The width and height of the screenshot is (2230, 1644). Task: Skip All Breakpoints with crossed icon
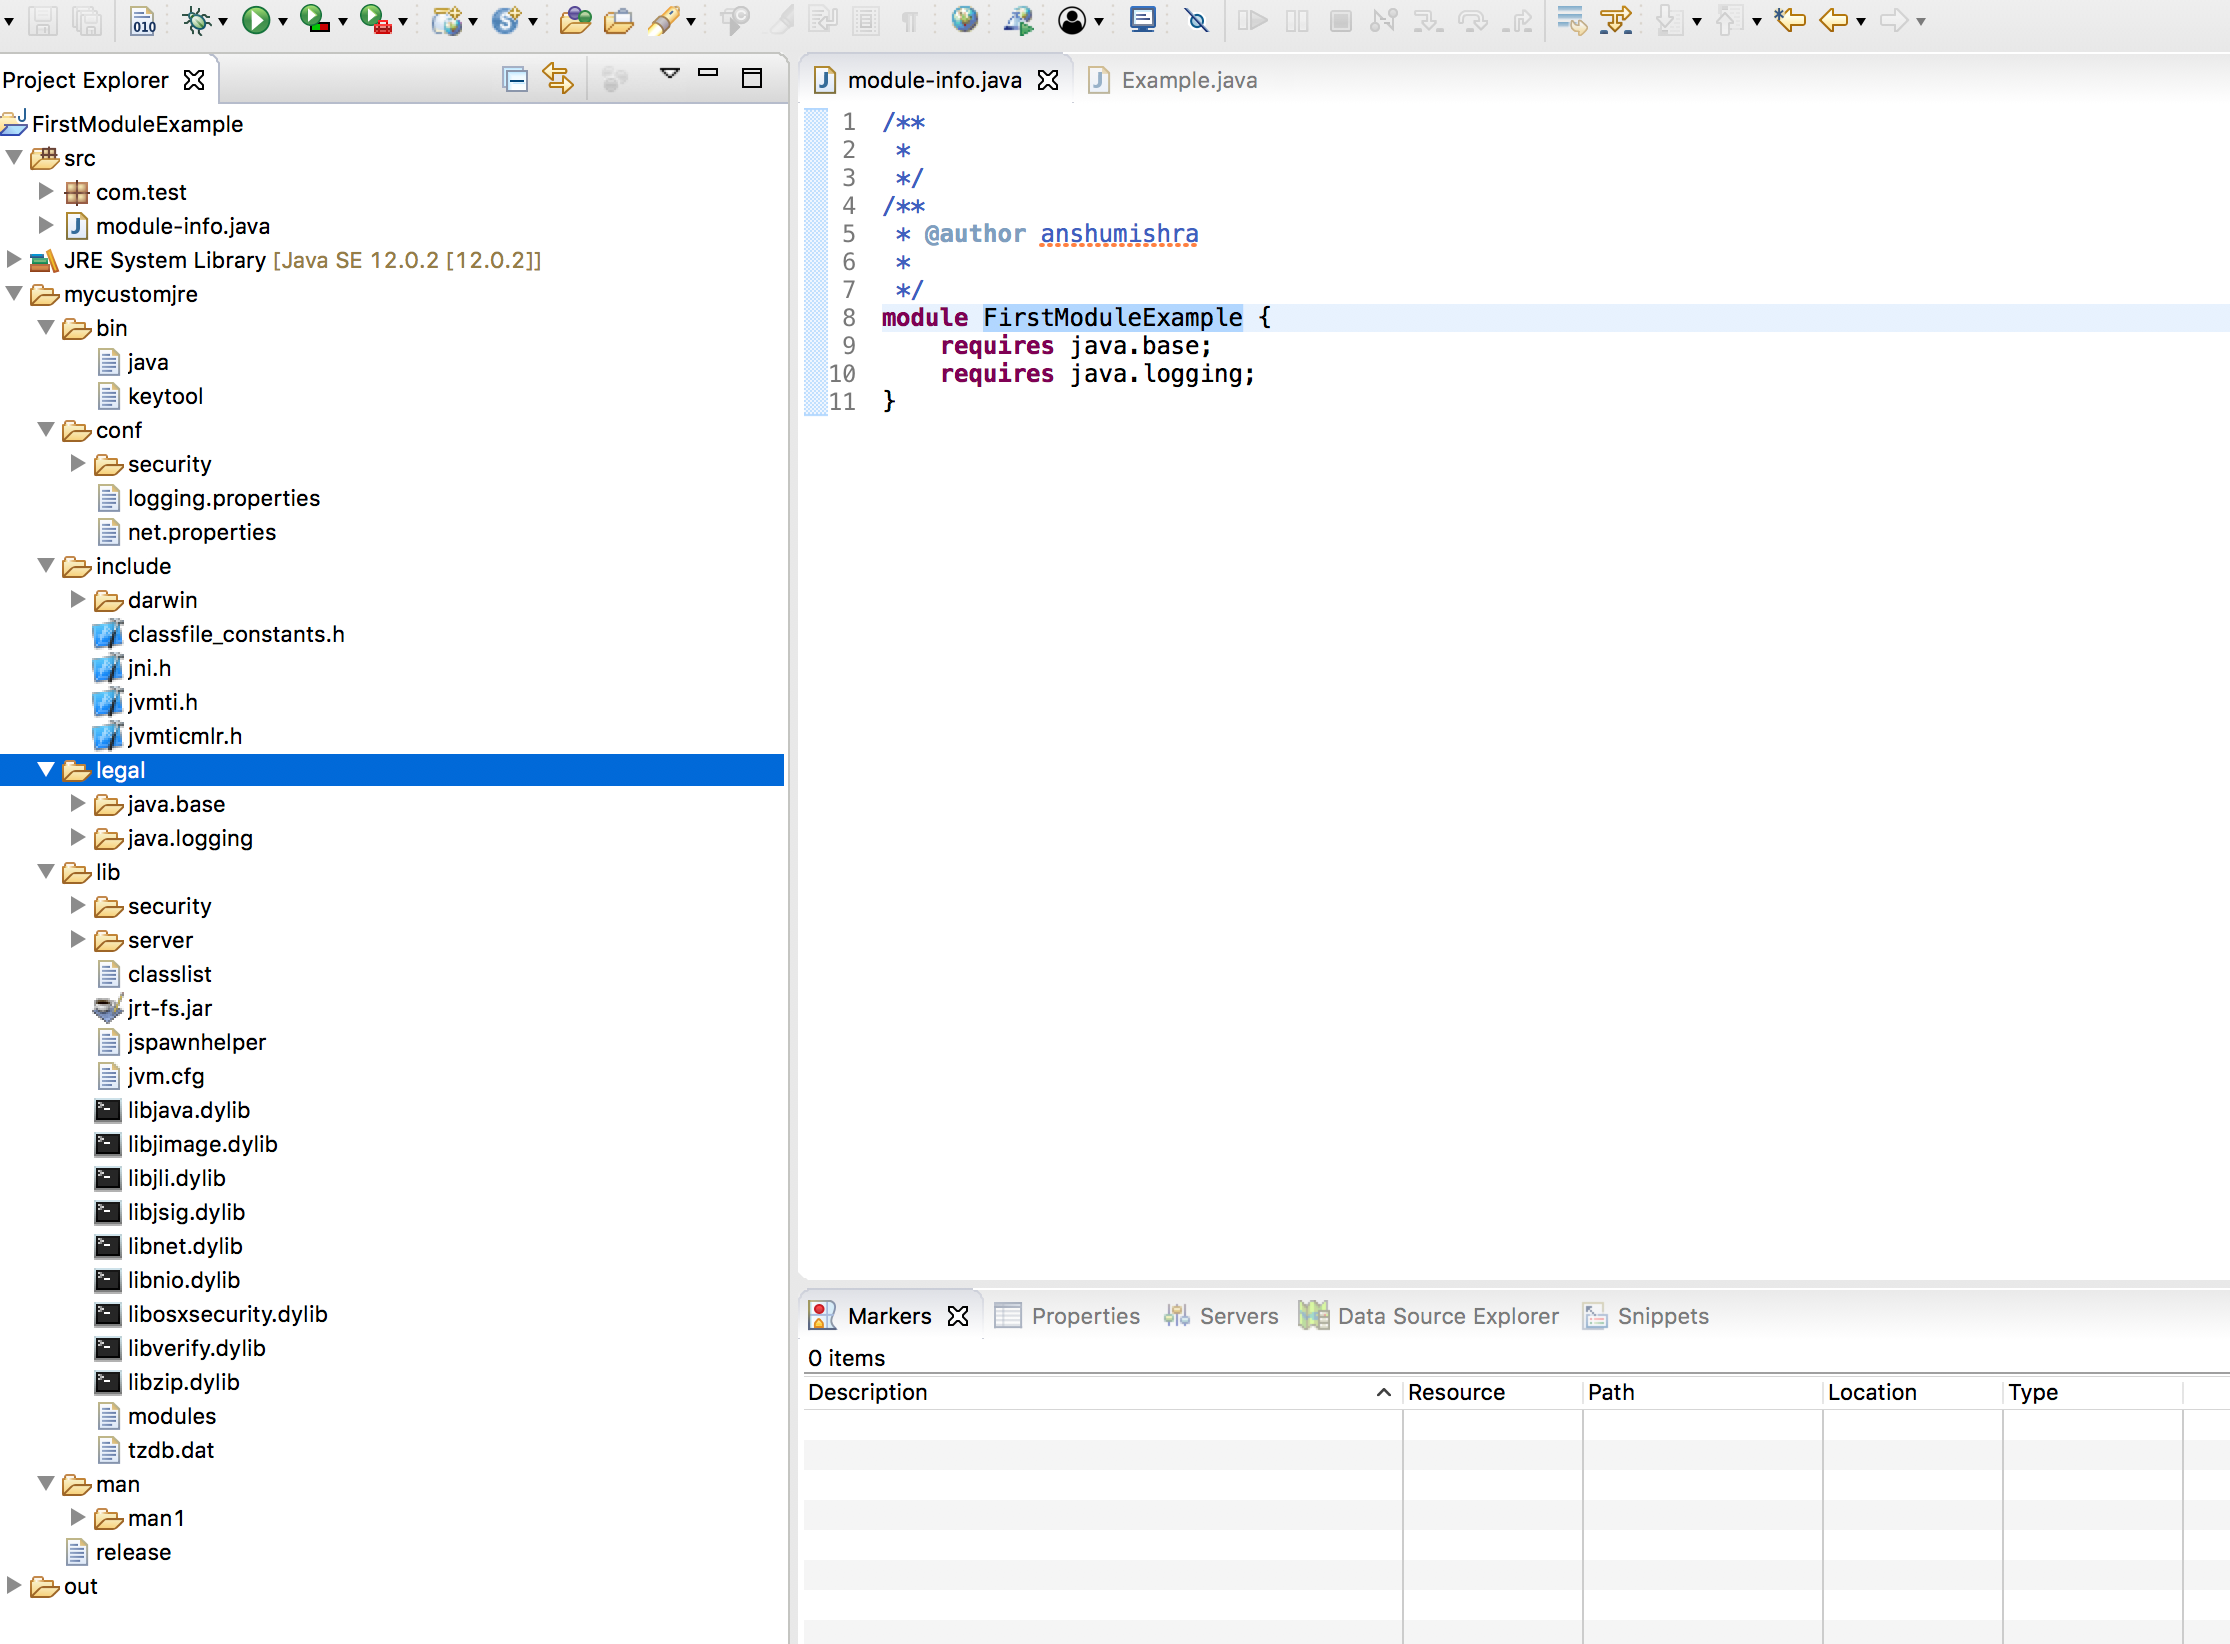pos(1197,20)
